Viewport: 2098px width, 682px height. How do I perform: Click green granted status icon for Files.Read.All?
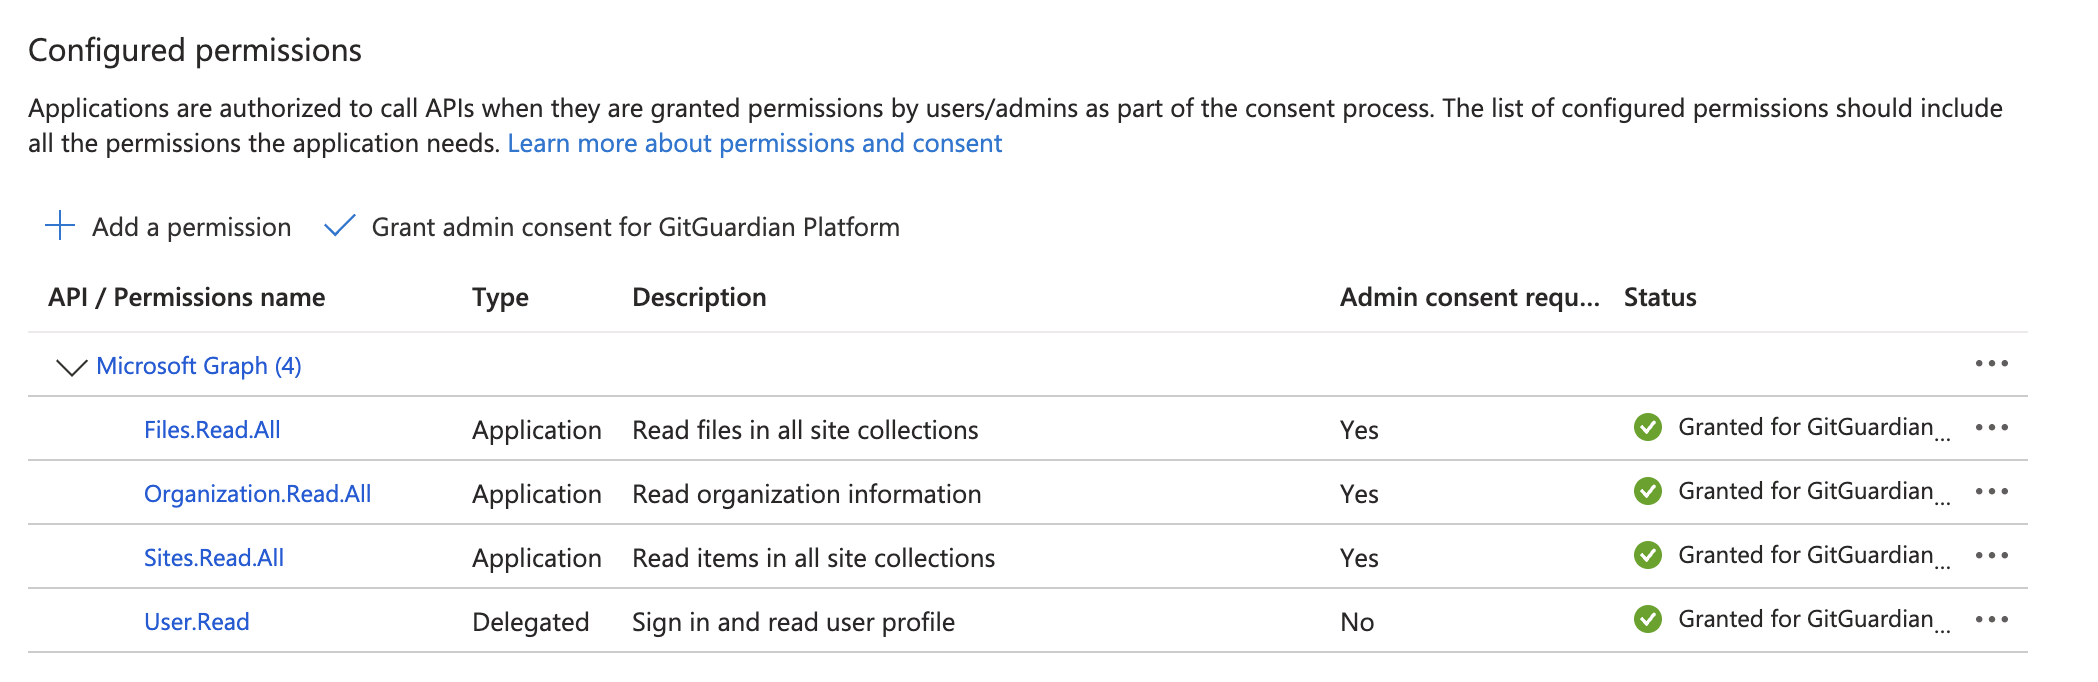[x=1647, y=428]
